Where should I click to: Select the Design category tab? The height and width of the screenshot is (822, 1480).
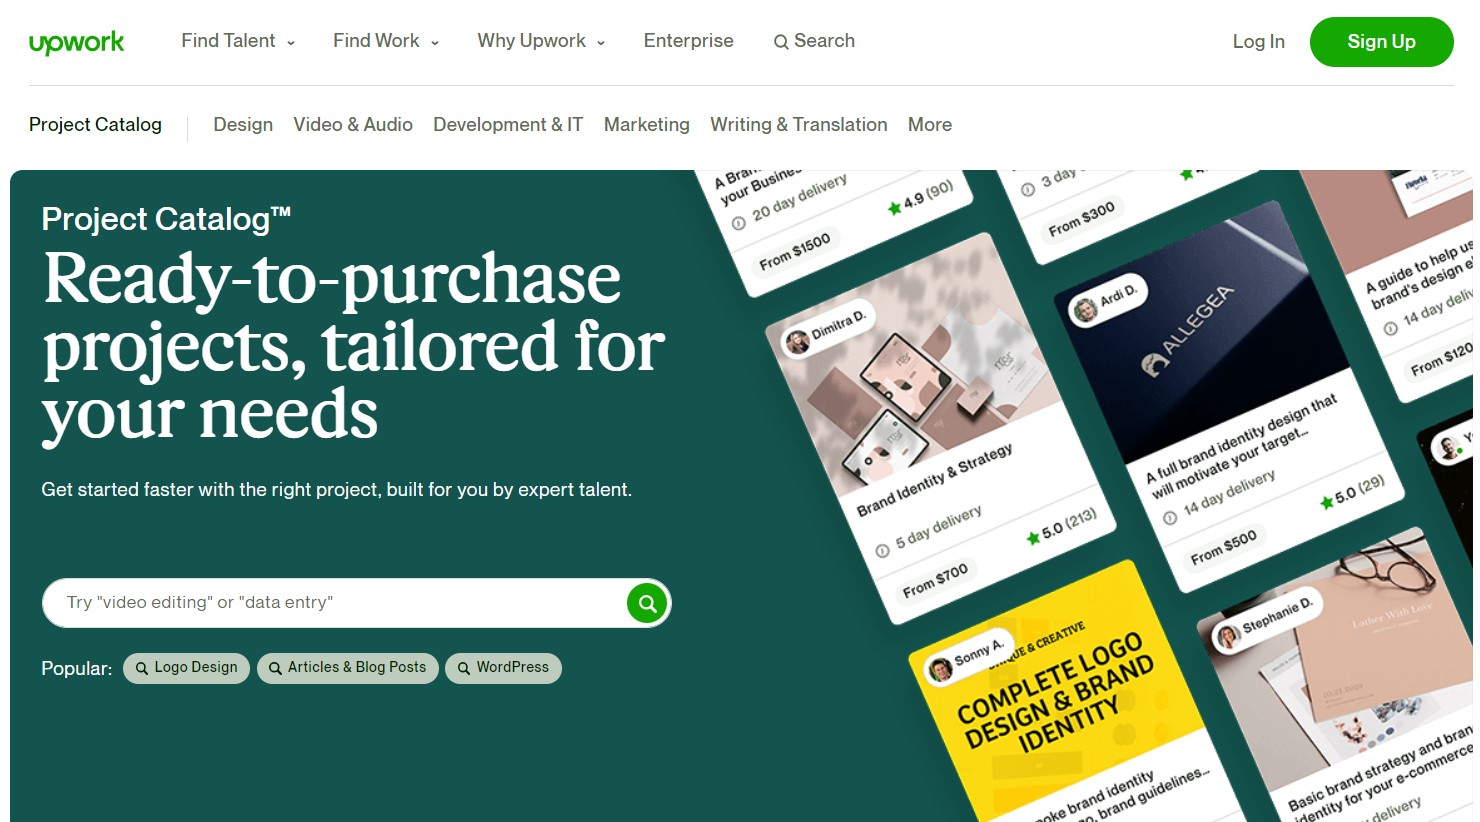243,125
